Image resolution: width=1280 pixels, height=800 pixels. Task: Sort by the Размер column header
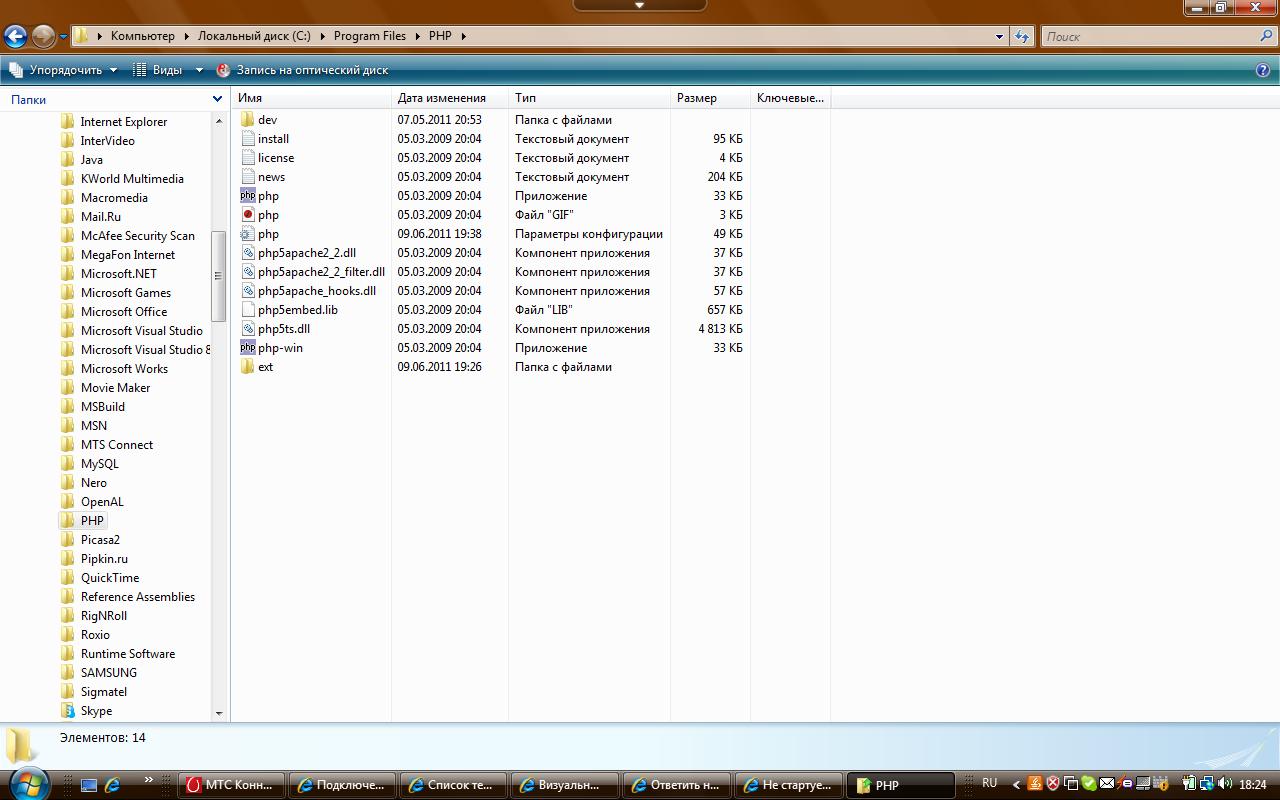696,98
